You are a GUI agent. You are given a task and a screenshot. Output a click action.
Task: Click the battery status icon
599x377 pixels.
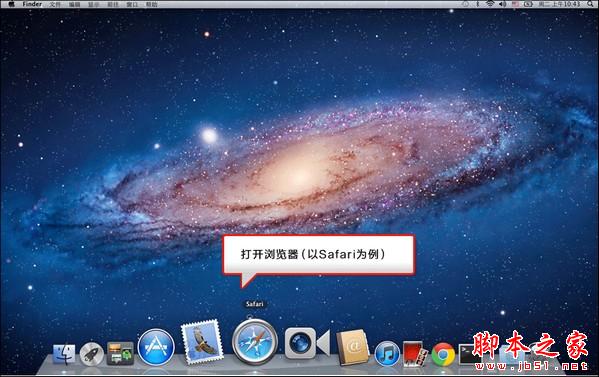pos(528,4)
